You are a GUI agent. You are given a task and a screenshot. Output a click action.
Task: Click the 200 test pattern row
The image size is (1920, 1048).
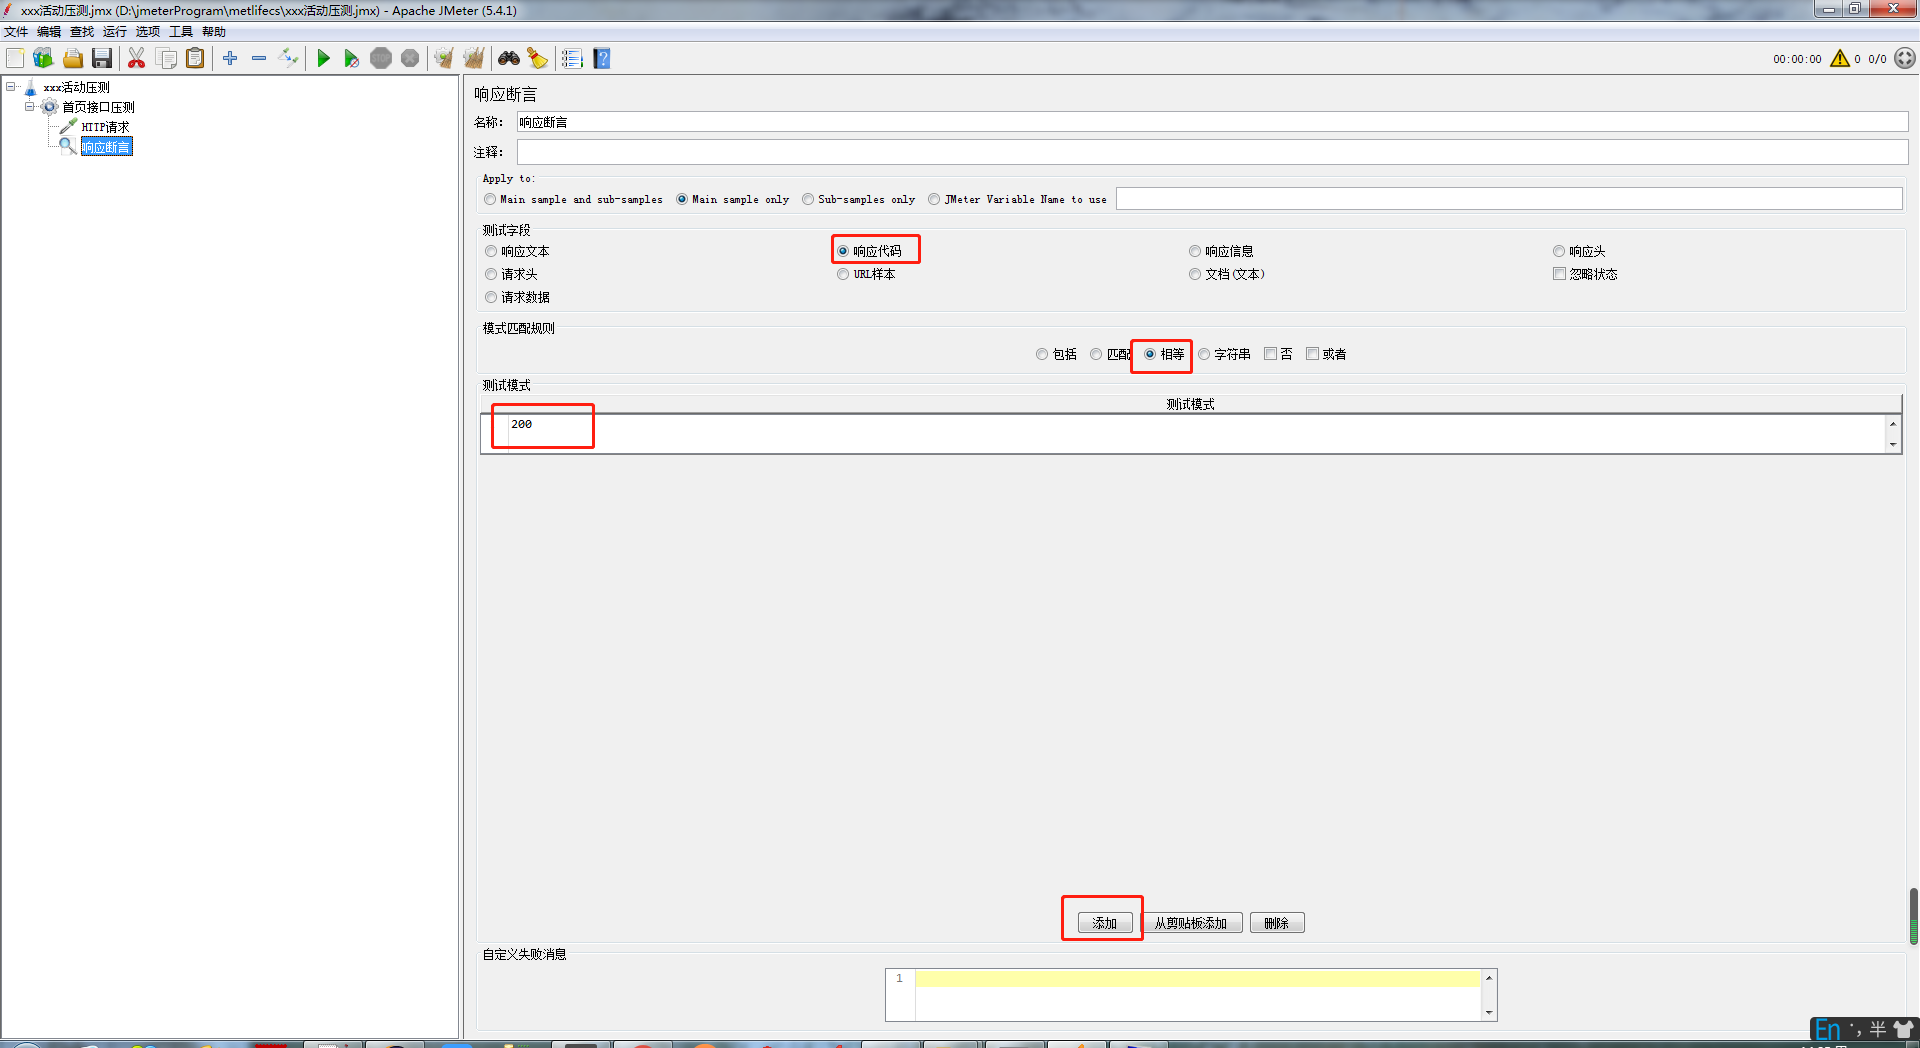[x=1183, y=424]
